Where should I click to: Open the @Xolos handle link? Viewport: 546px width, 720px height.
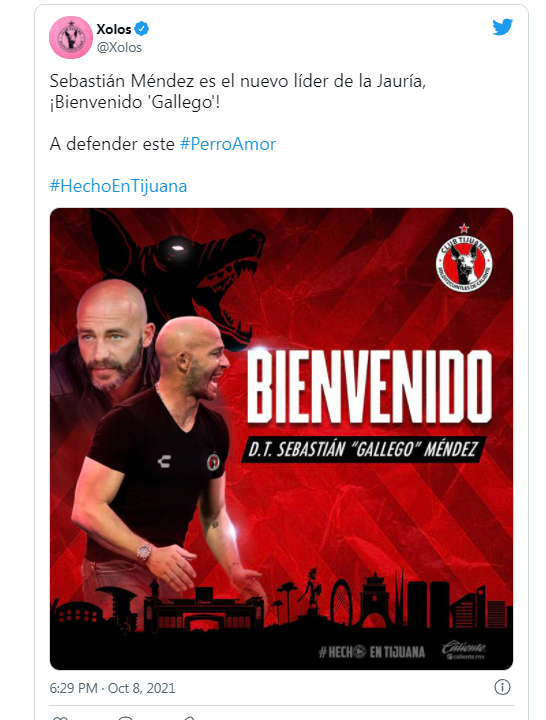pos(119,47)
